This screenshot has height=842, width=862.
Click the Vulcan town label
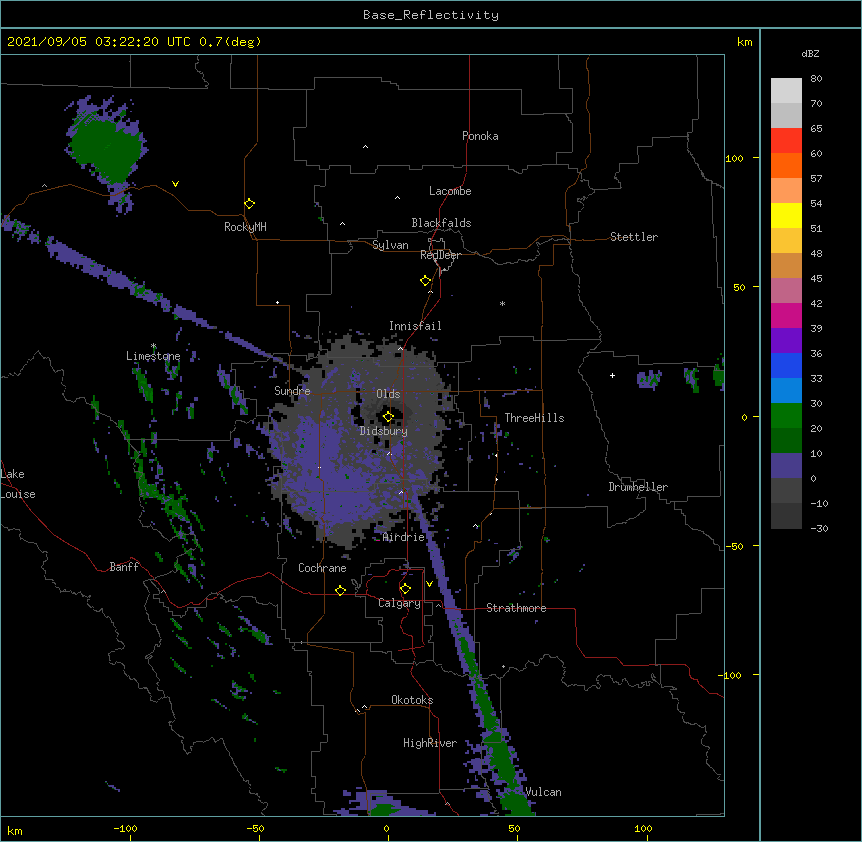(x=543, y=792)
